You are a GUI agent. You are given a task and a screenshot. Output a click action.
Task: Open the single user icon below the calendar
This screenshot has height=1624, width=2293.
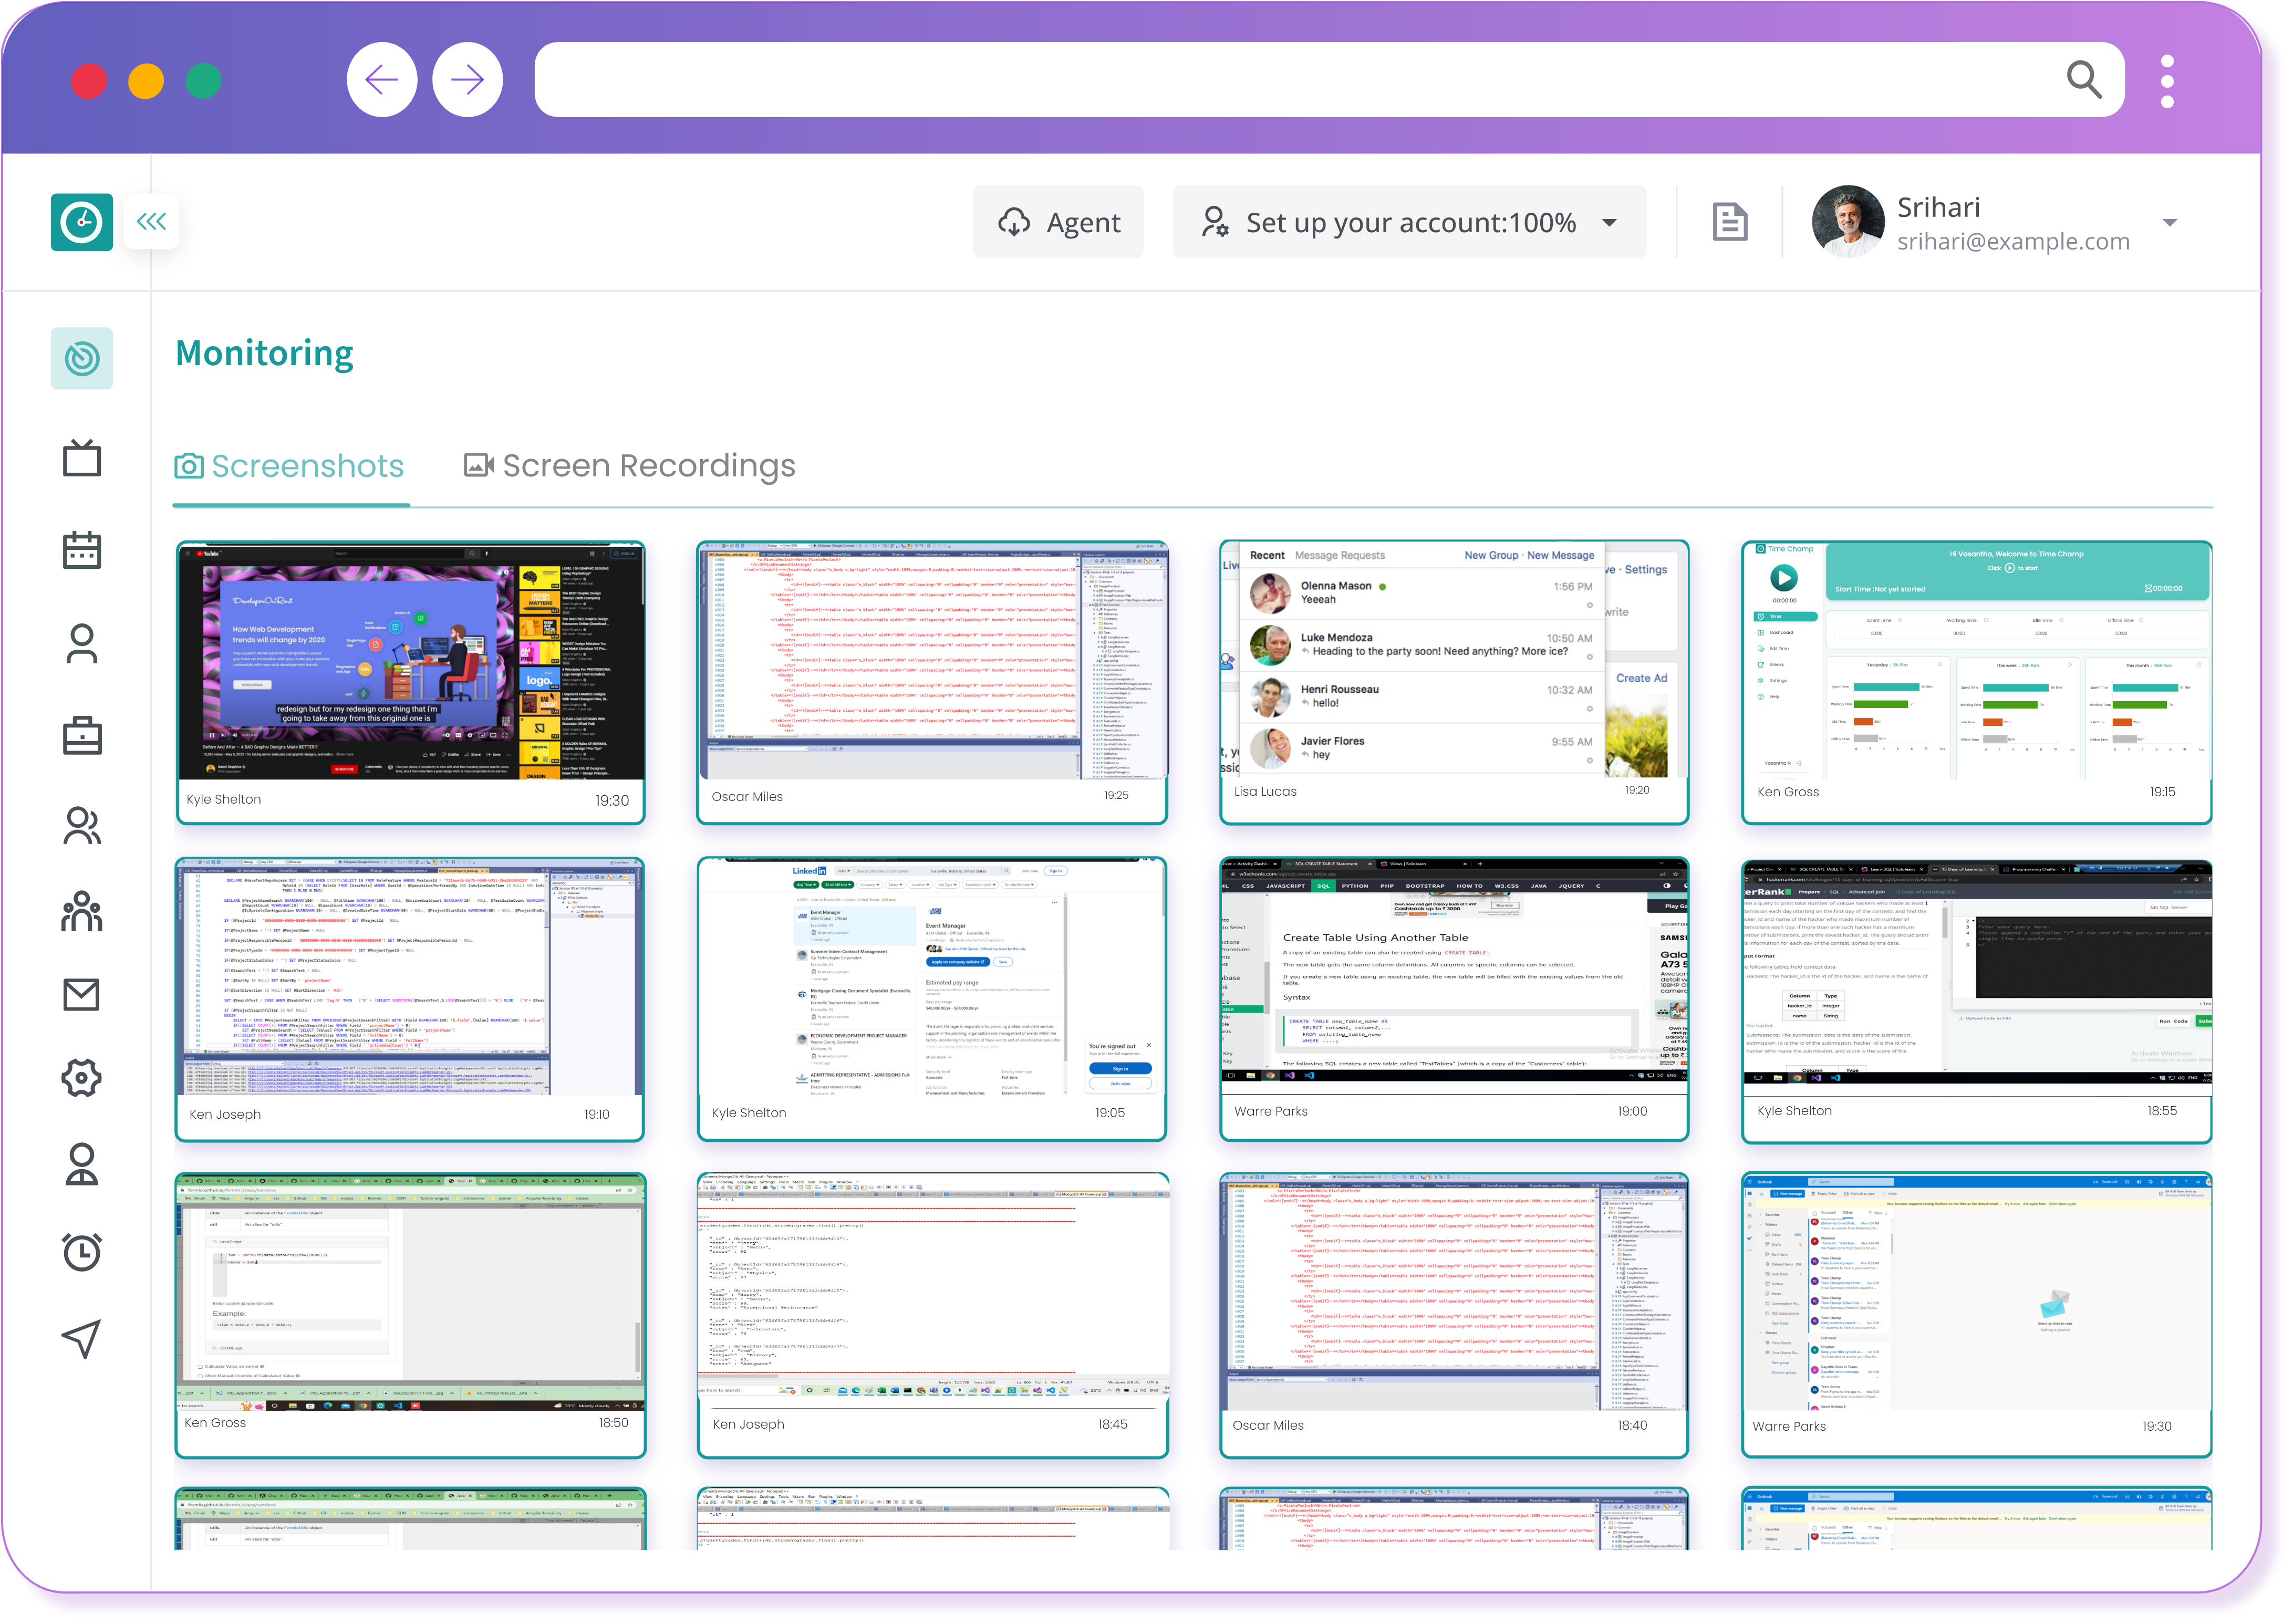(x=82, y=644)
